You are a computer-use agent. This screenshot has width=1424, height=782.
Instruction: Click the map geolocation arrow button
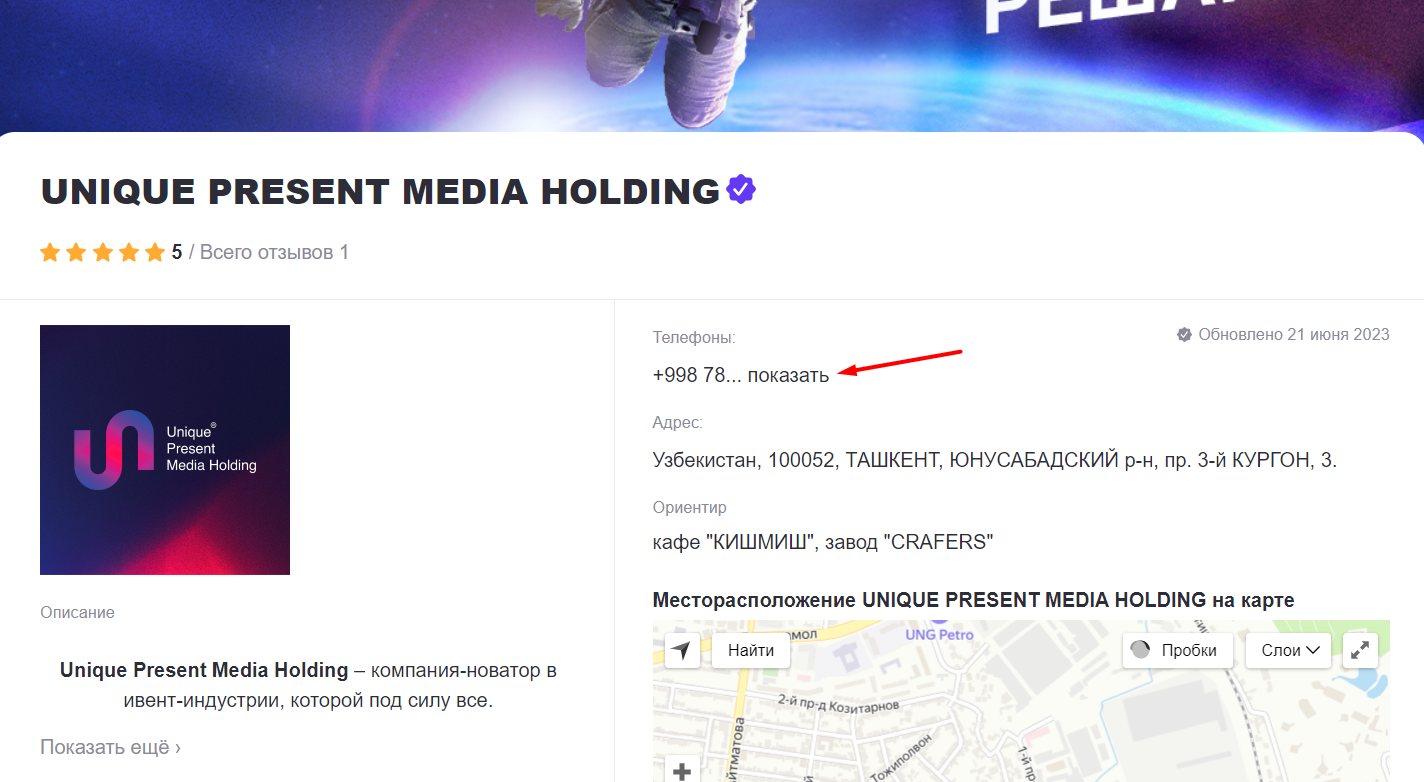[682, 651]
